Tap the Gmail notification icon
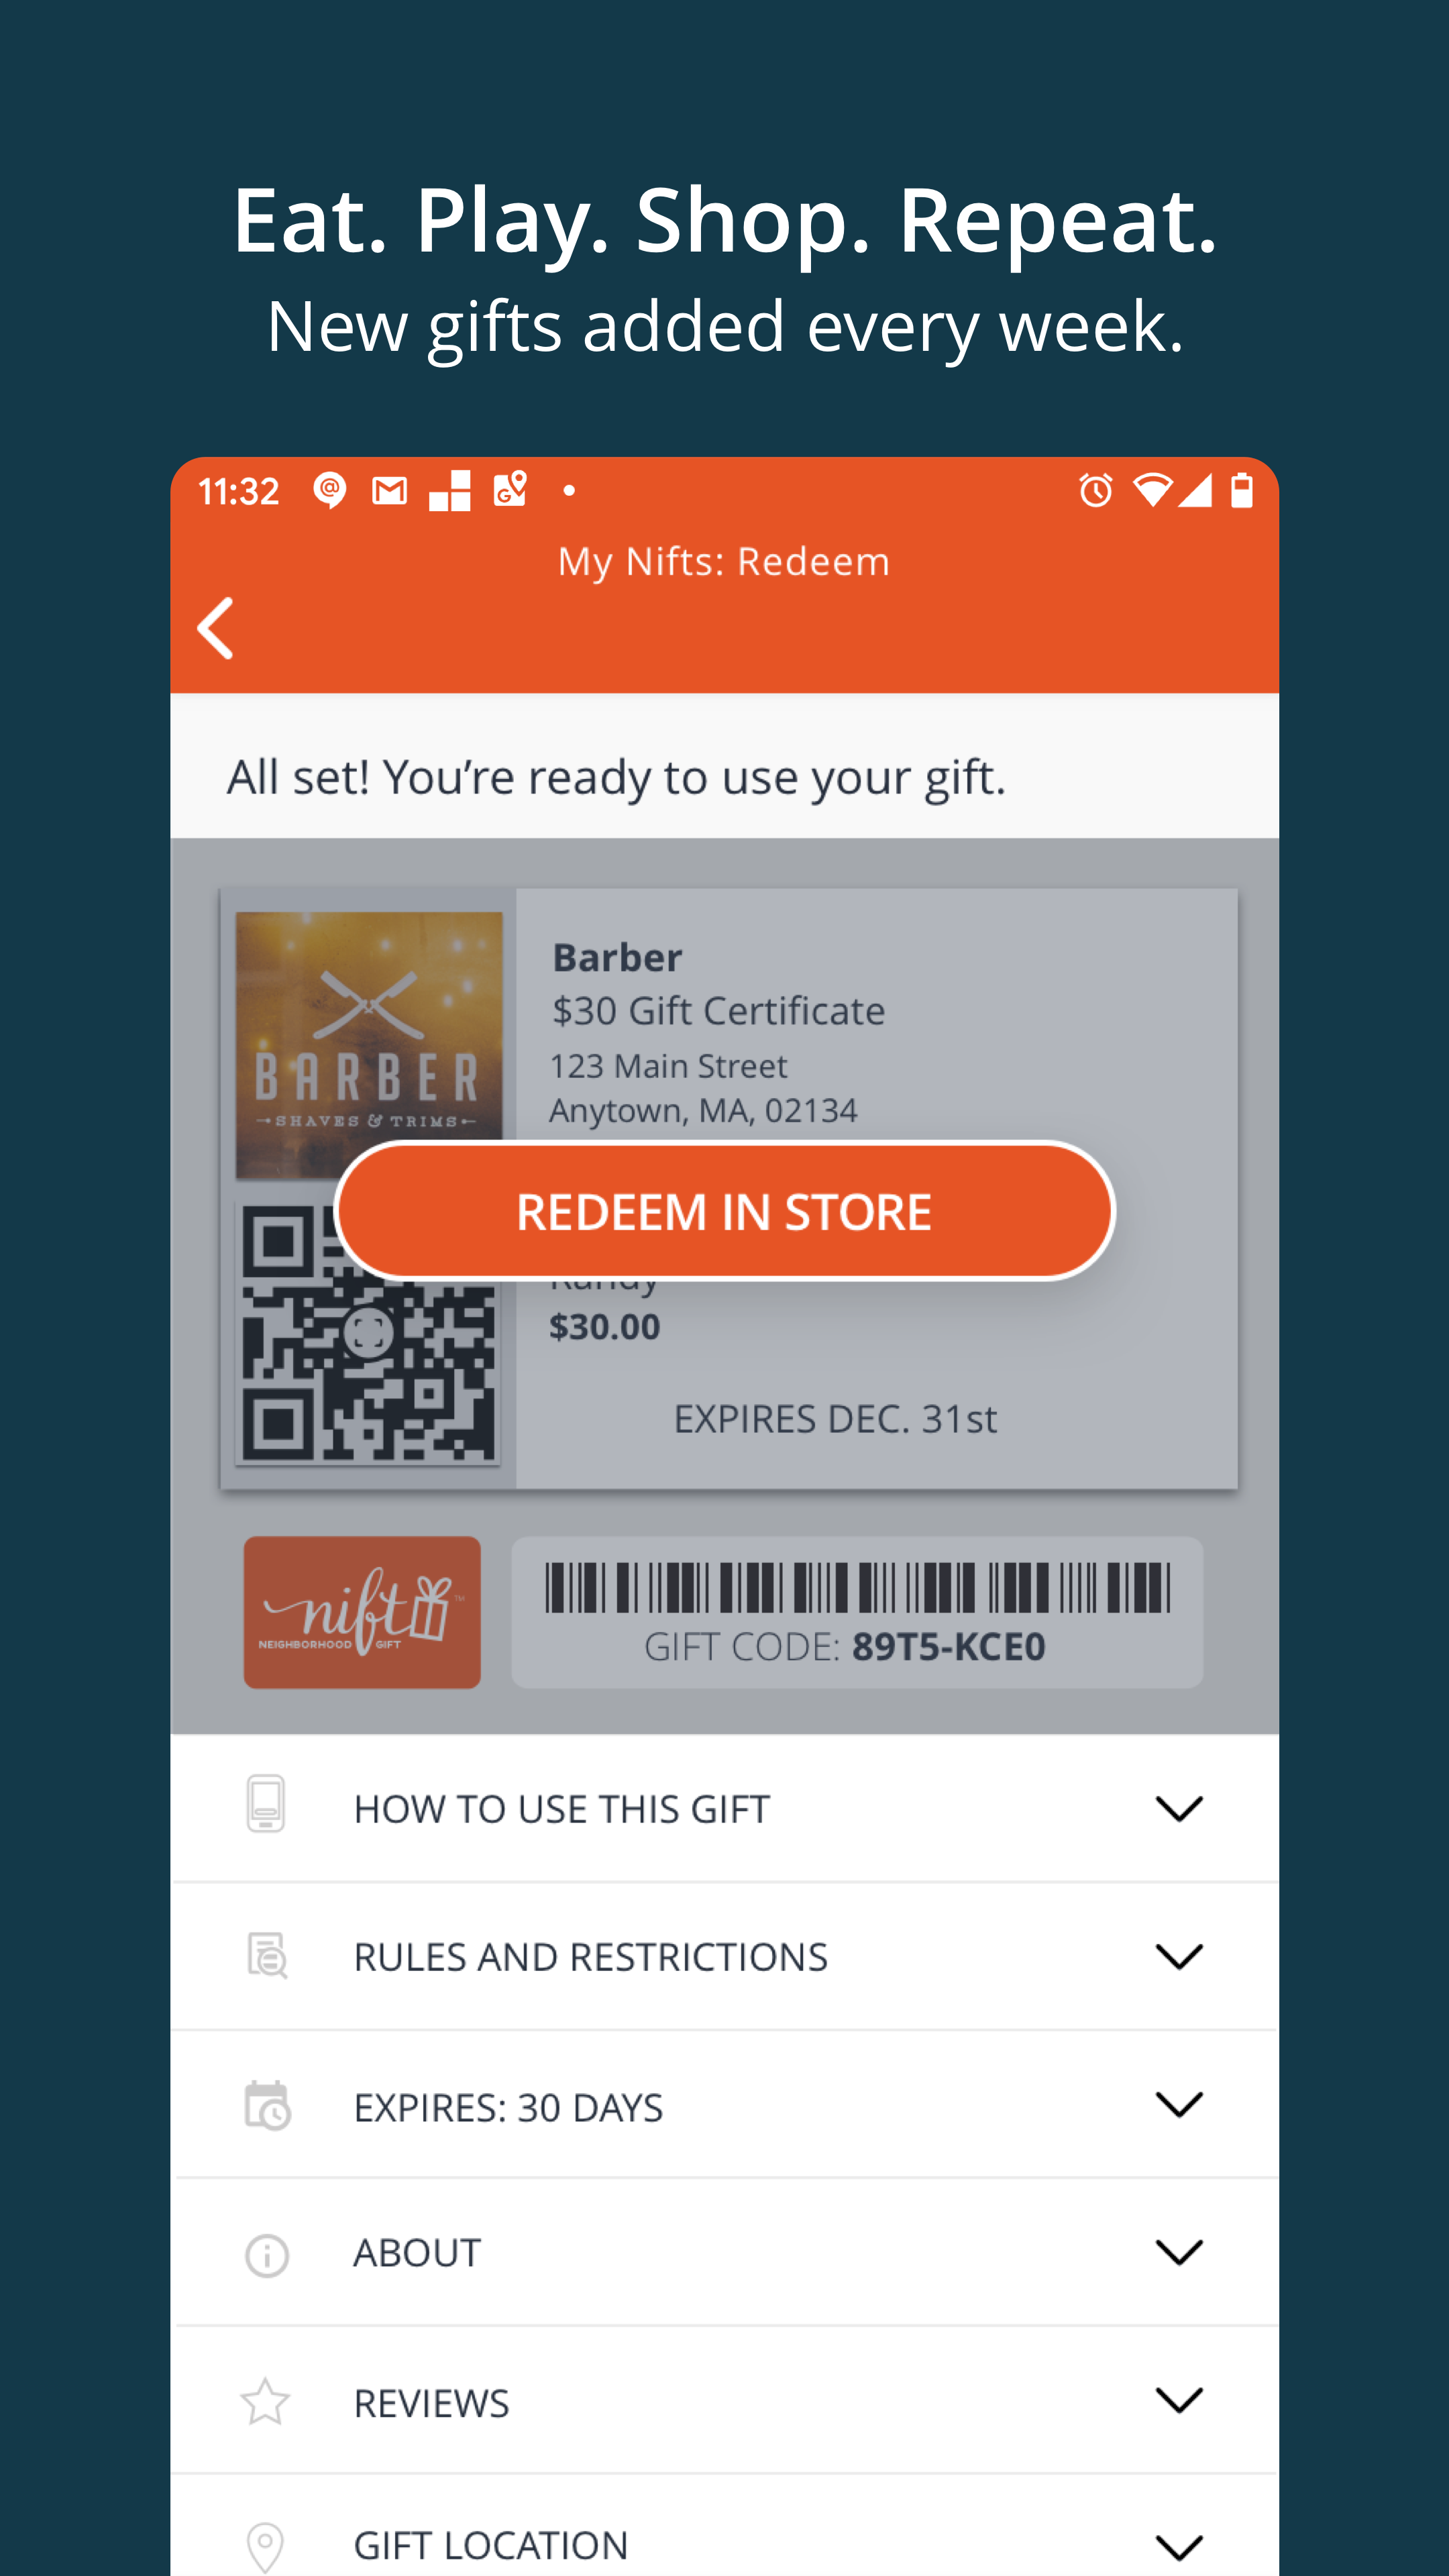 coord(389,491)
